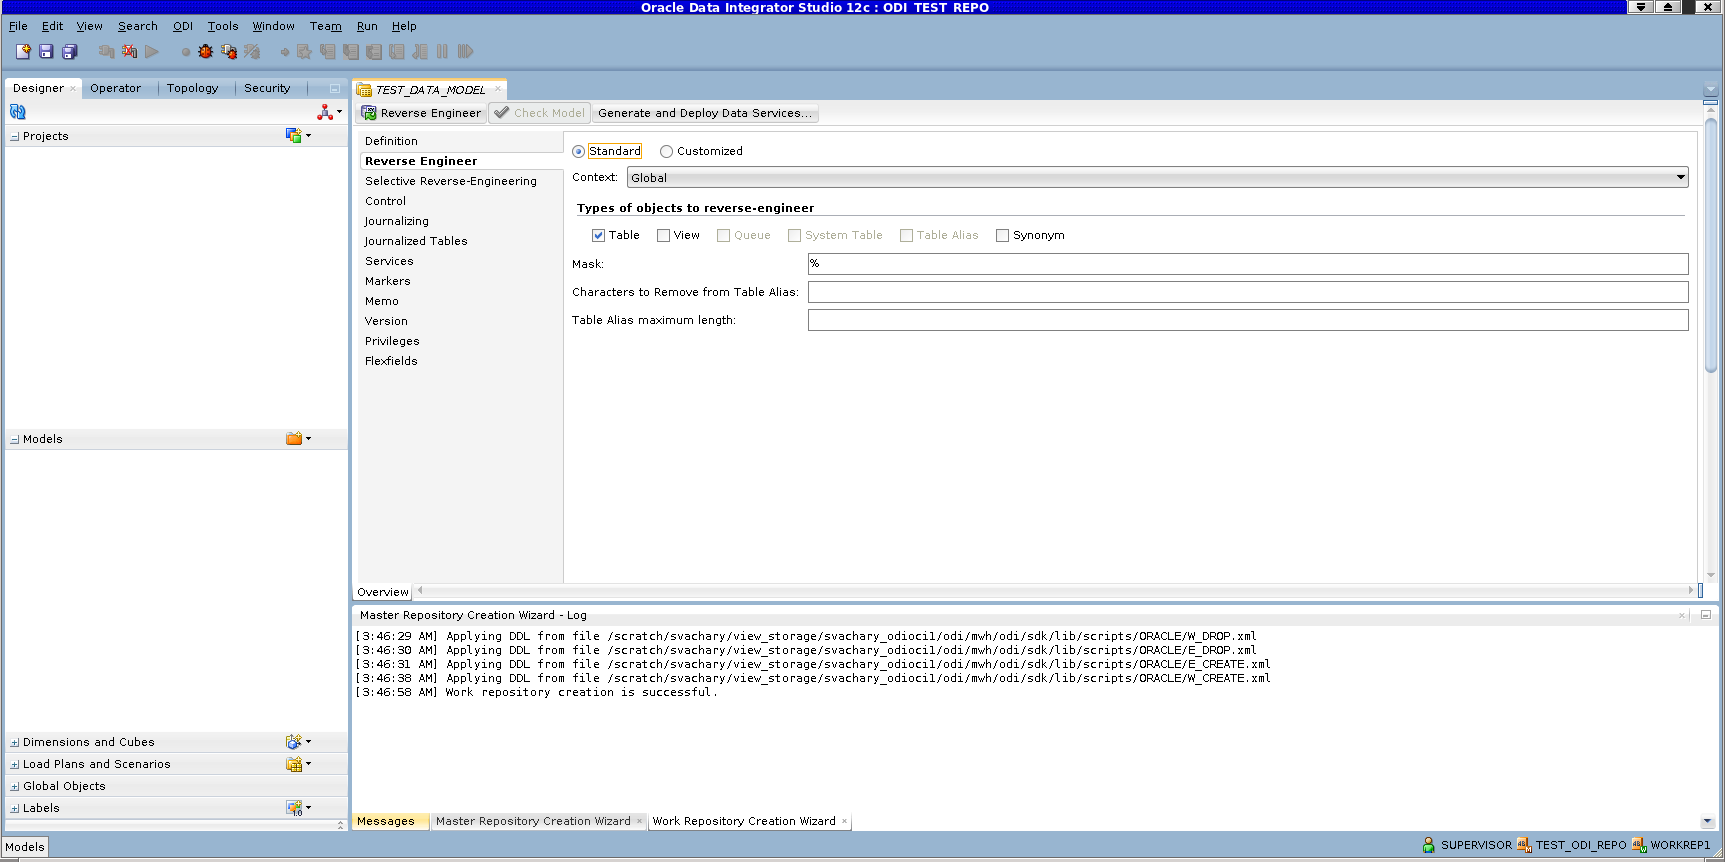Viewport: 1725px width, 862px height.
Task: Close the Work Repository Creation Wizard tab
Action: click(x=845, y=822)
